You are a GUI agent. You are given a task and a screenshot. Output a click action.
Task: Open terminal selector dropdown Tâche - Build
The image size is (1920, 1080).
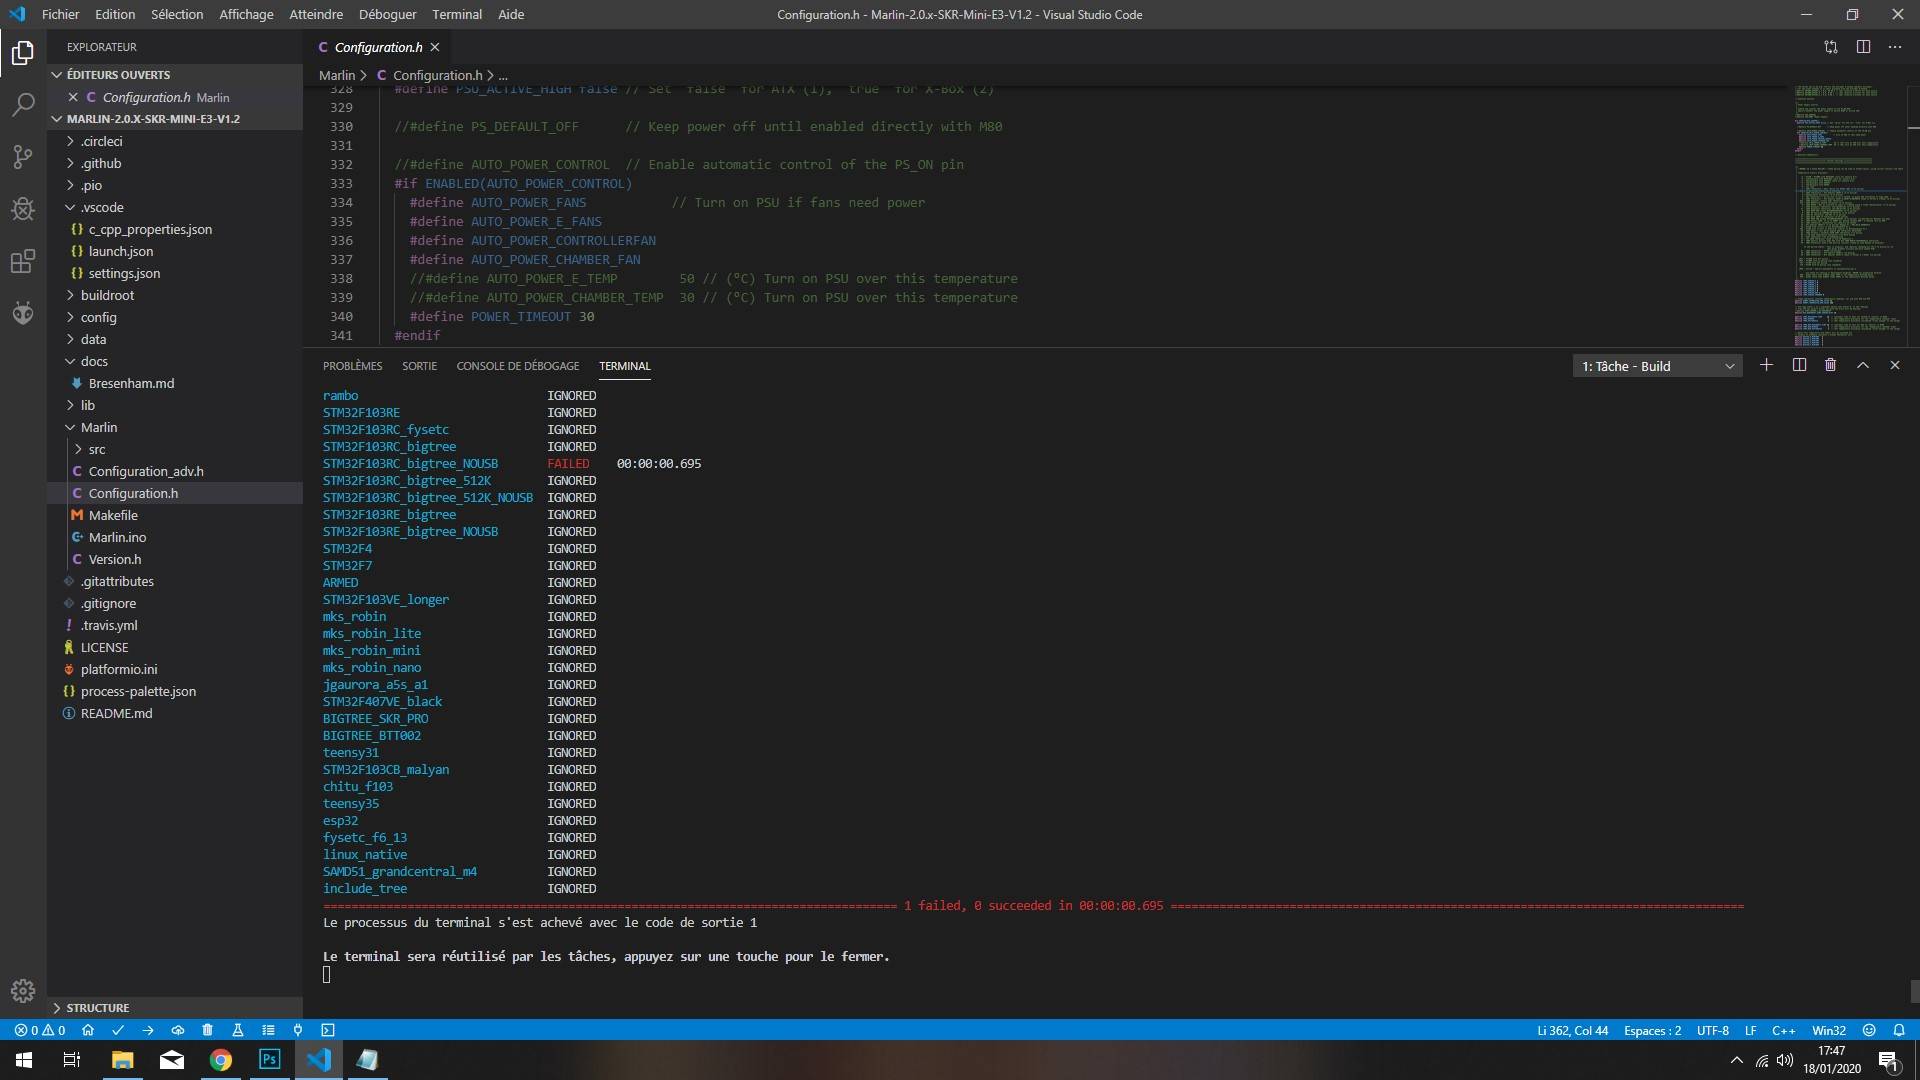click(1657, 366)
